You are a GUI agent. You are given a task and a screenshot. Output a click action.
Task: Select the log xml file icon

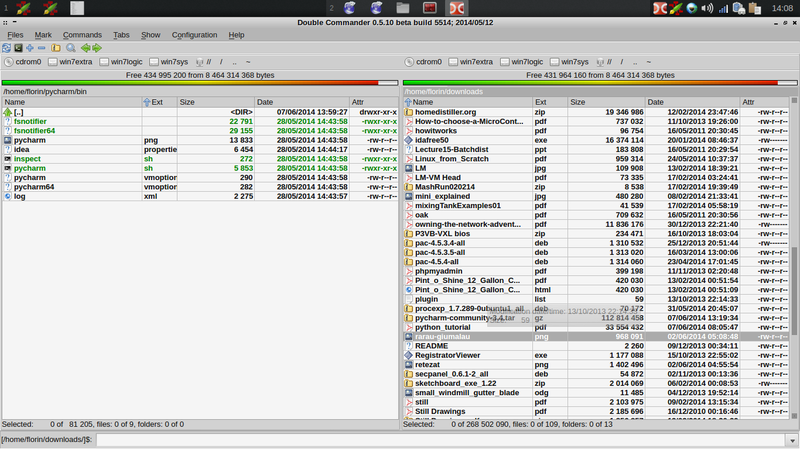(x=8, y=196)
